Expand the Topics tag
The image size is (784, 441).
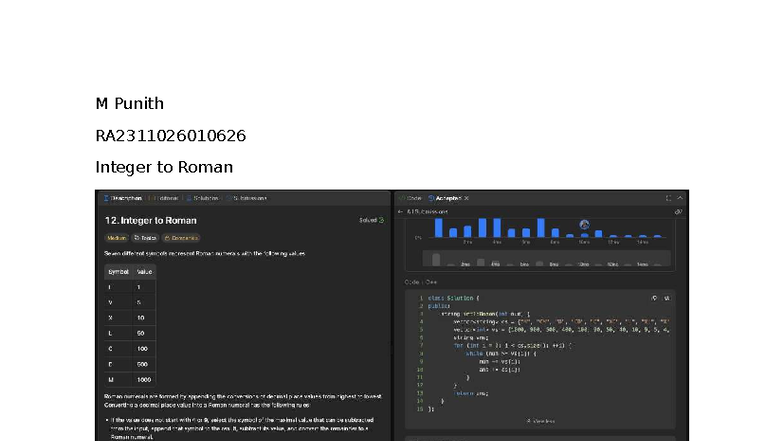pyautogui.click(x=146, y=238)
